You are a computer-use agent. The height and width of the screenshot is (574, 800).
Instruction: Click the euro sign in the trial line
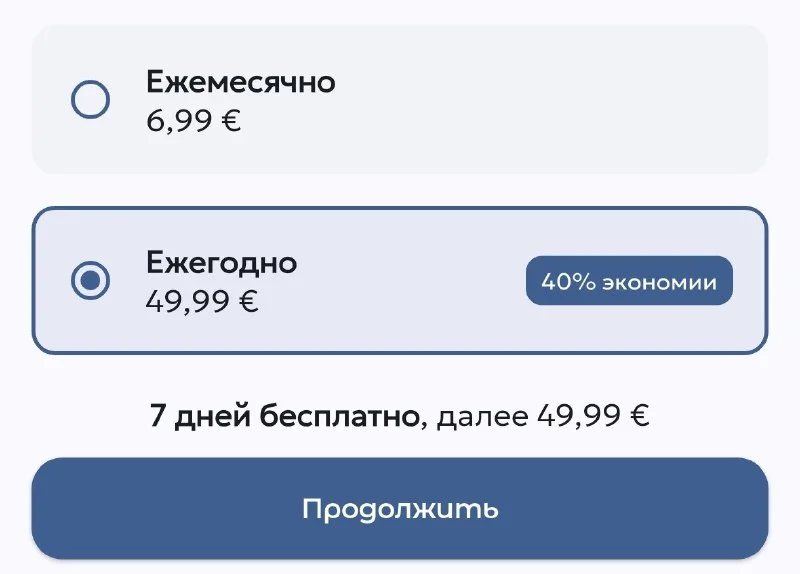[639, 416]
